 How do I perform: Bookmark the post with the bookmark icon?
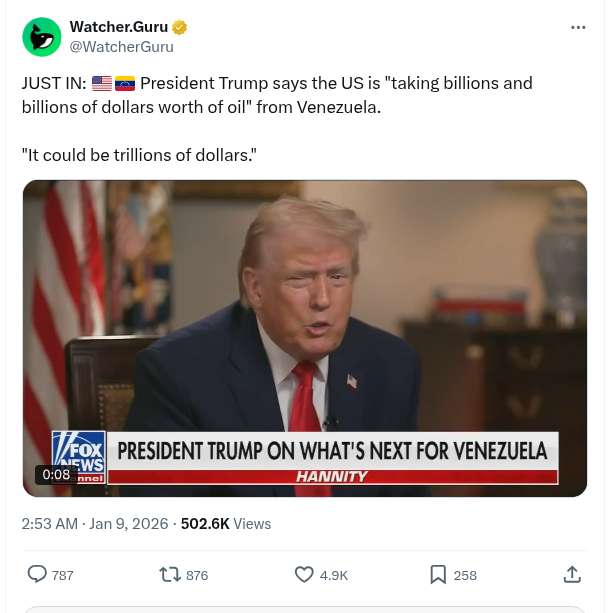tap(438, 574)
